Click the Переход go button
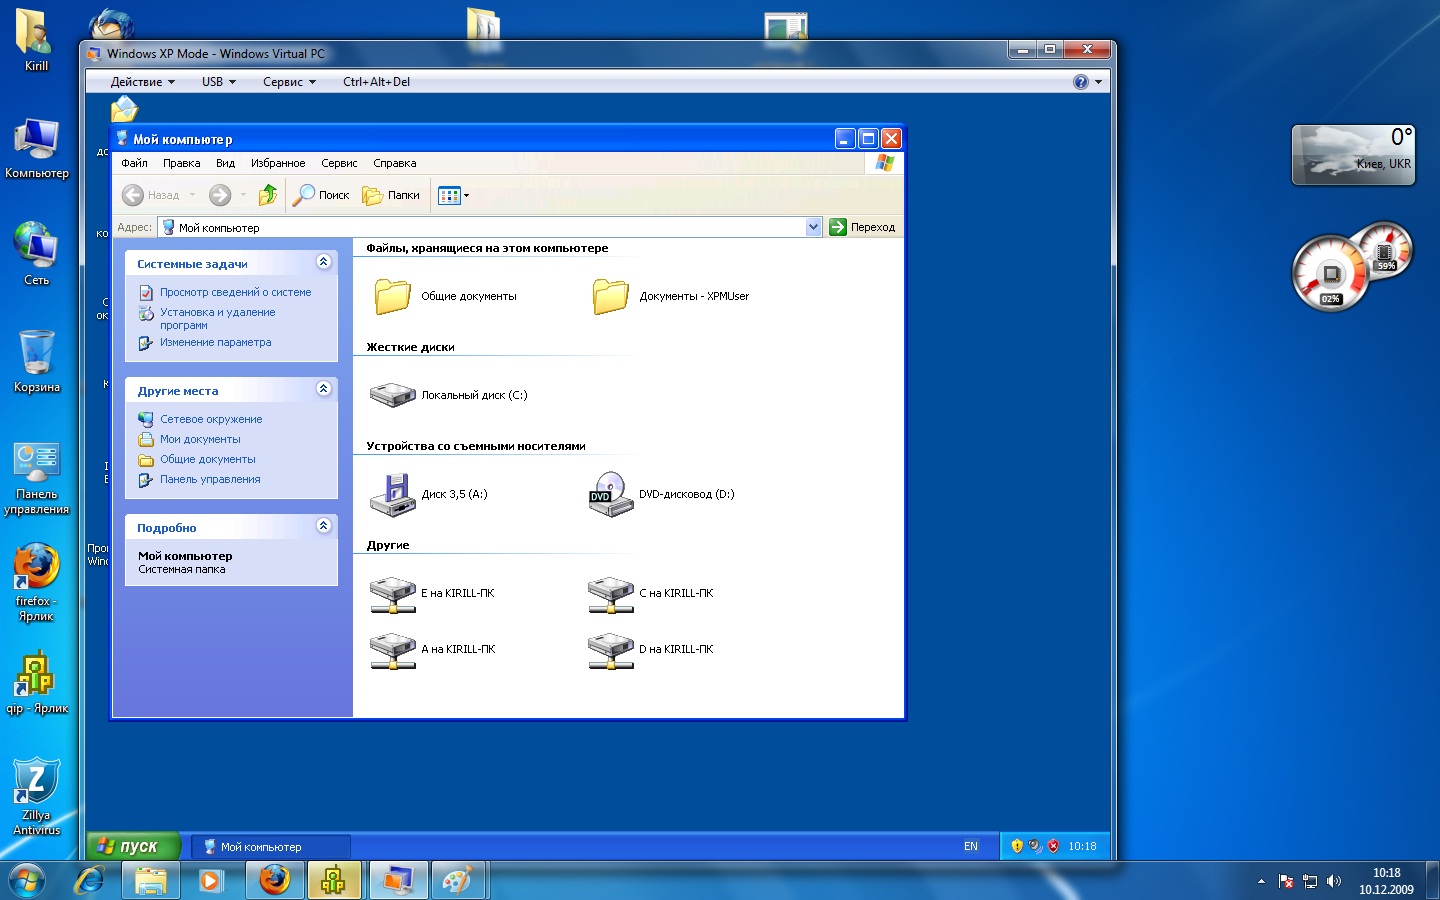This screenshot has width=1440, height=900. tap(862, 227)
